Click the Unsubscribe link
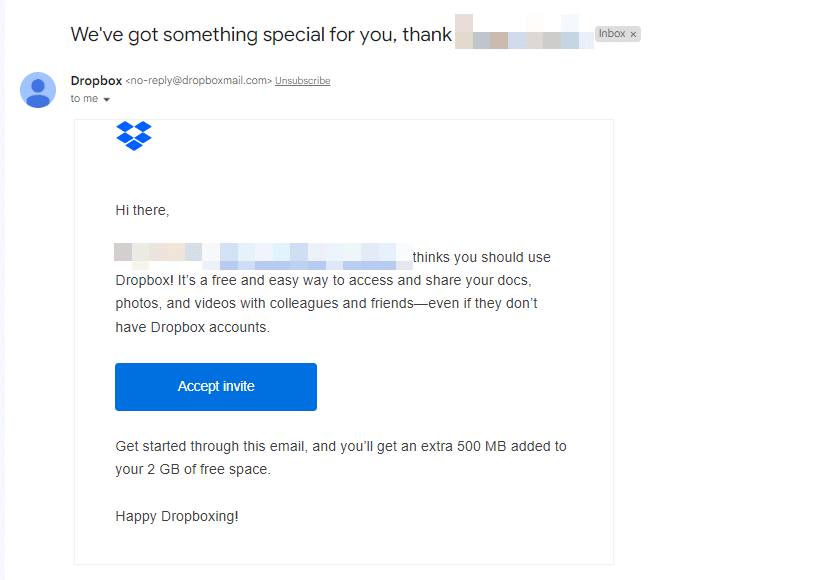813x580 pixels. tap(302, 81)
